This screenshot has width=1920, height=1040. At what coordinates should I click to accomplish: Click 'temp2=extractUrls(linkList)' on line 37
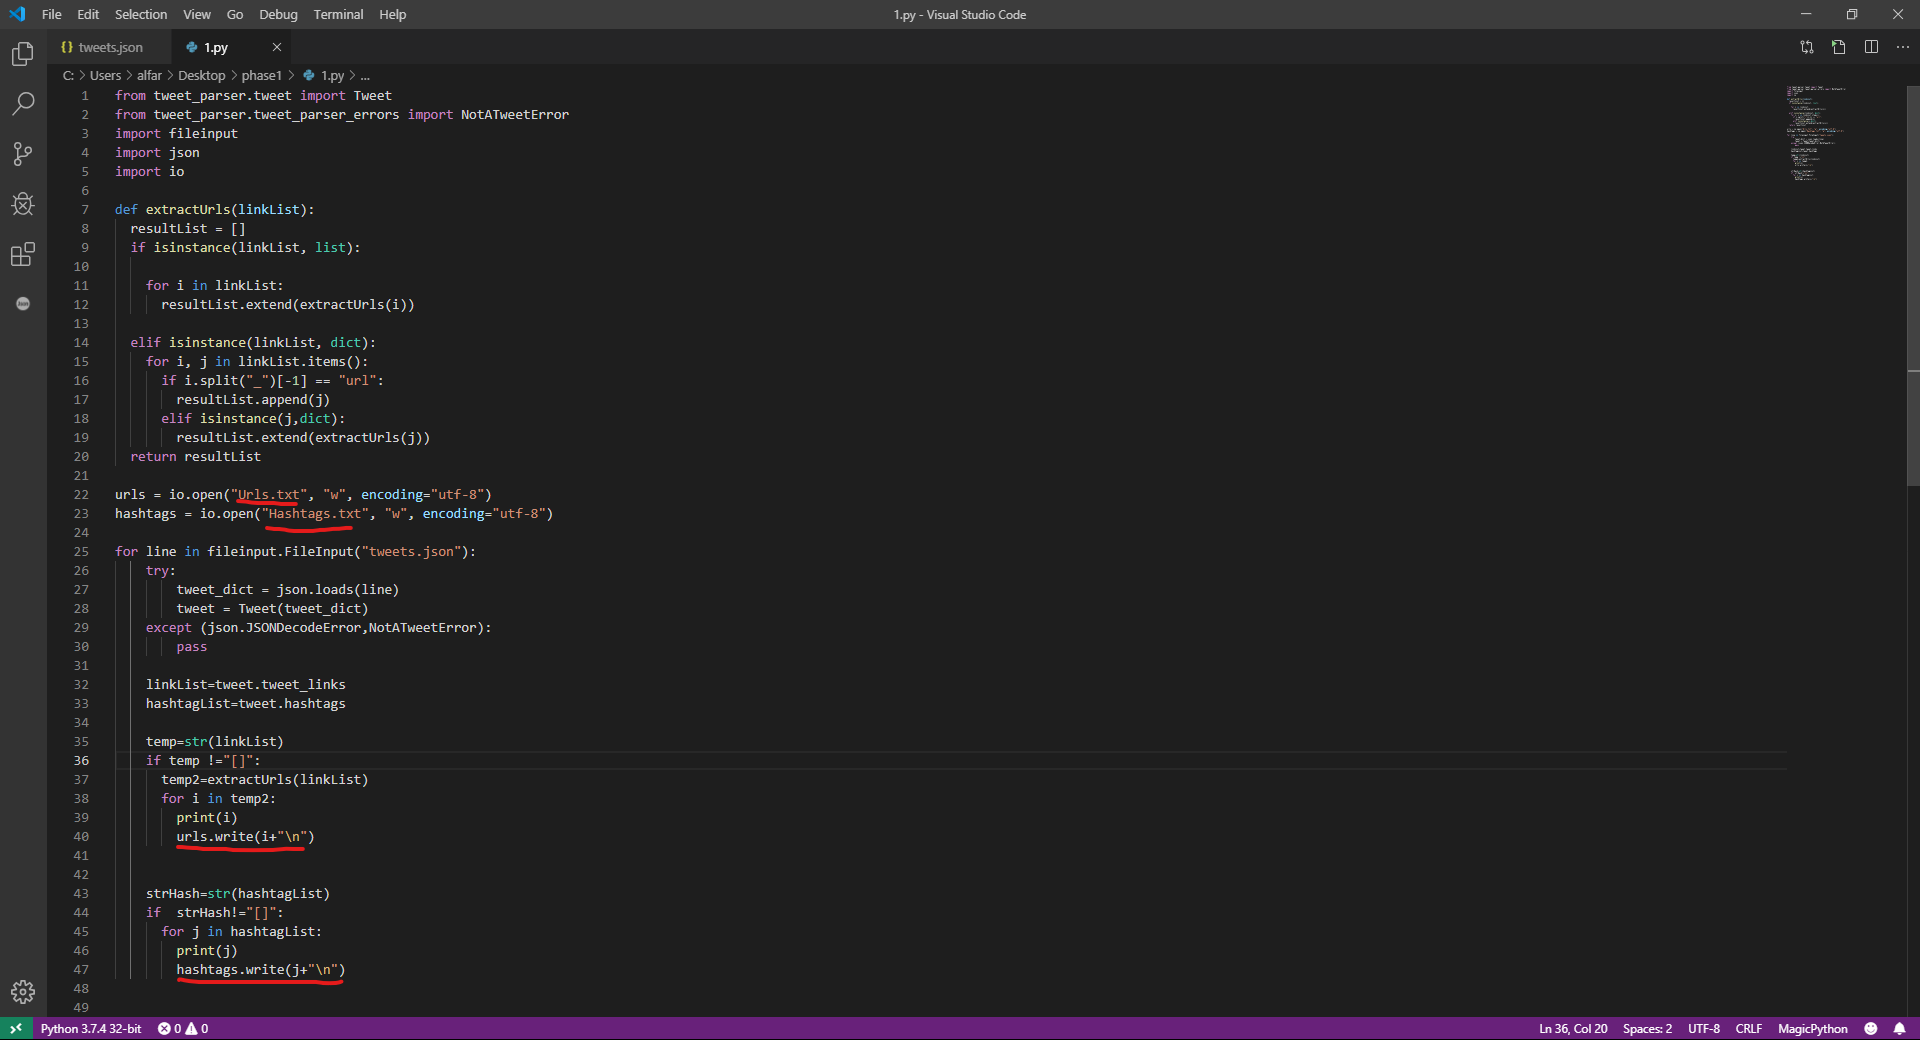click(x=265, y=779)
